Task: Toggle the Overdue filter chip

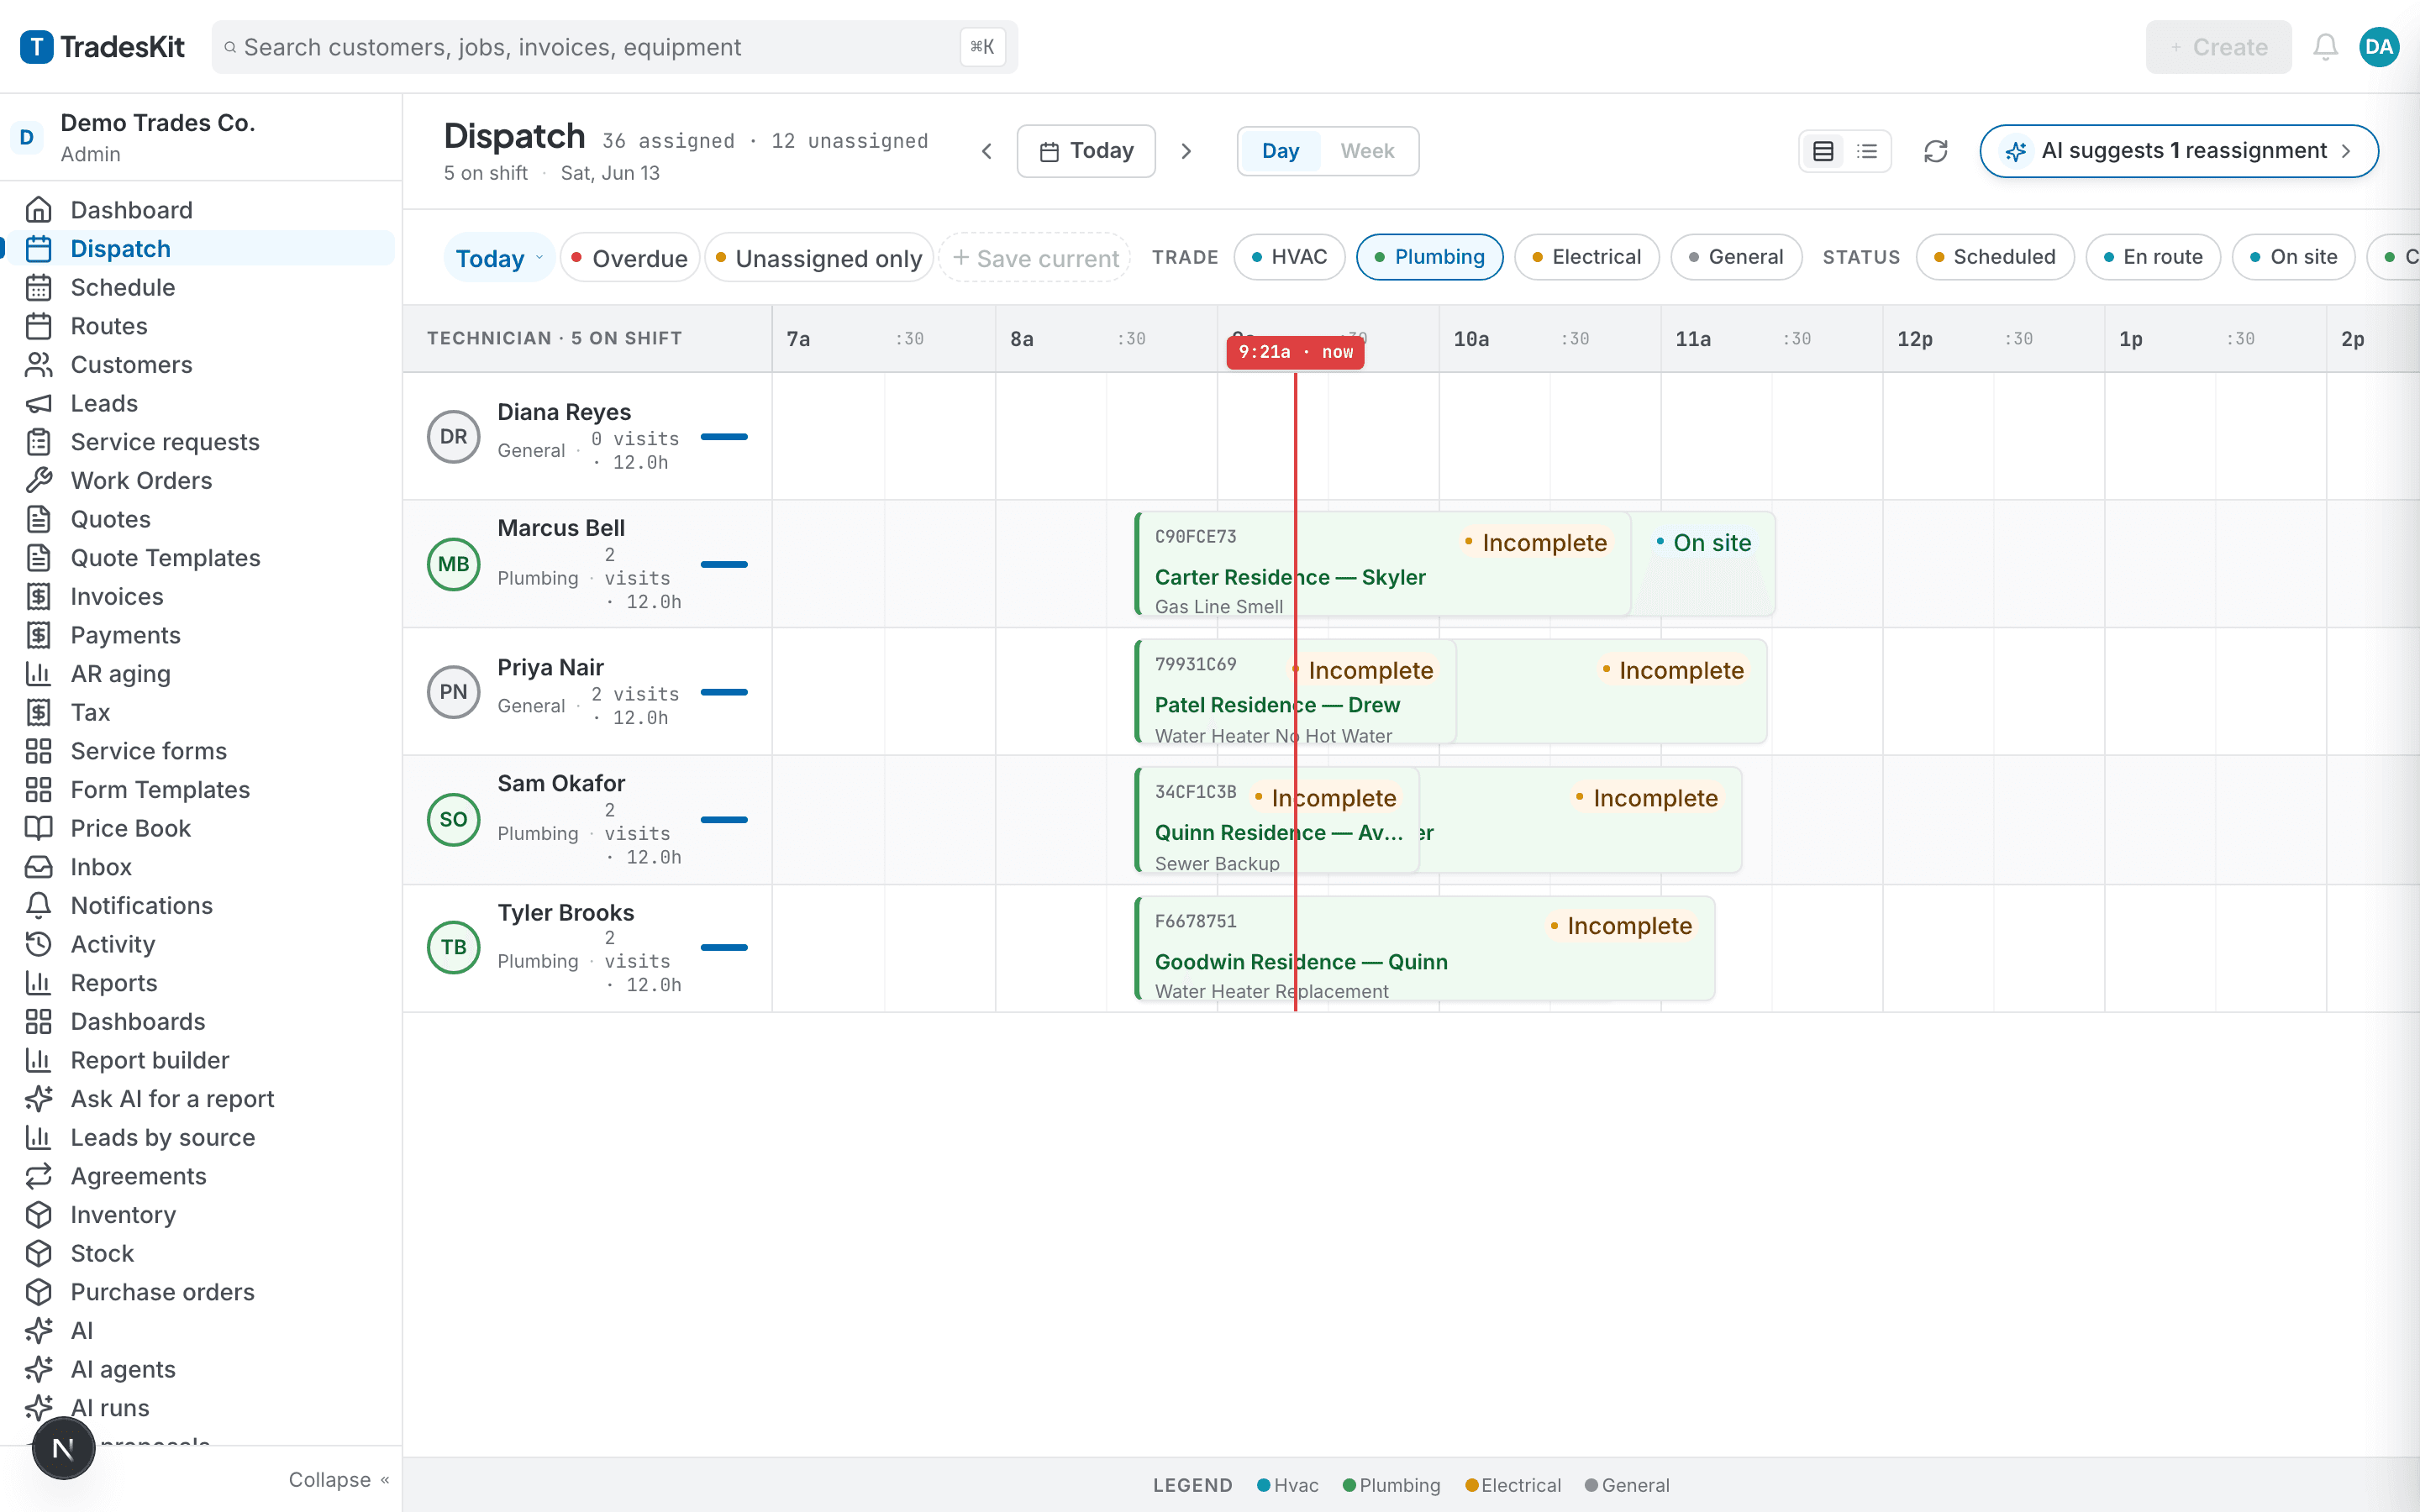Action: pos(630,258)
